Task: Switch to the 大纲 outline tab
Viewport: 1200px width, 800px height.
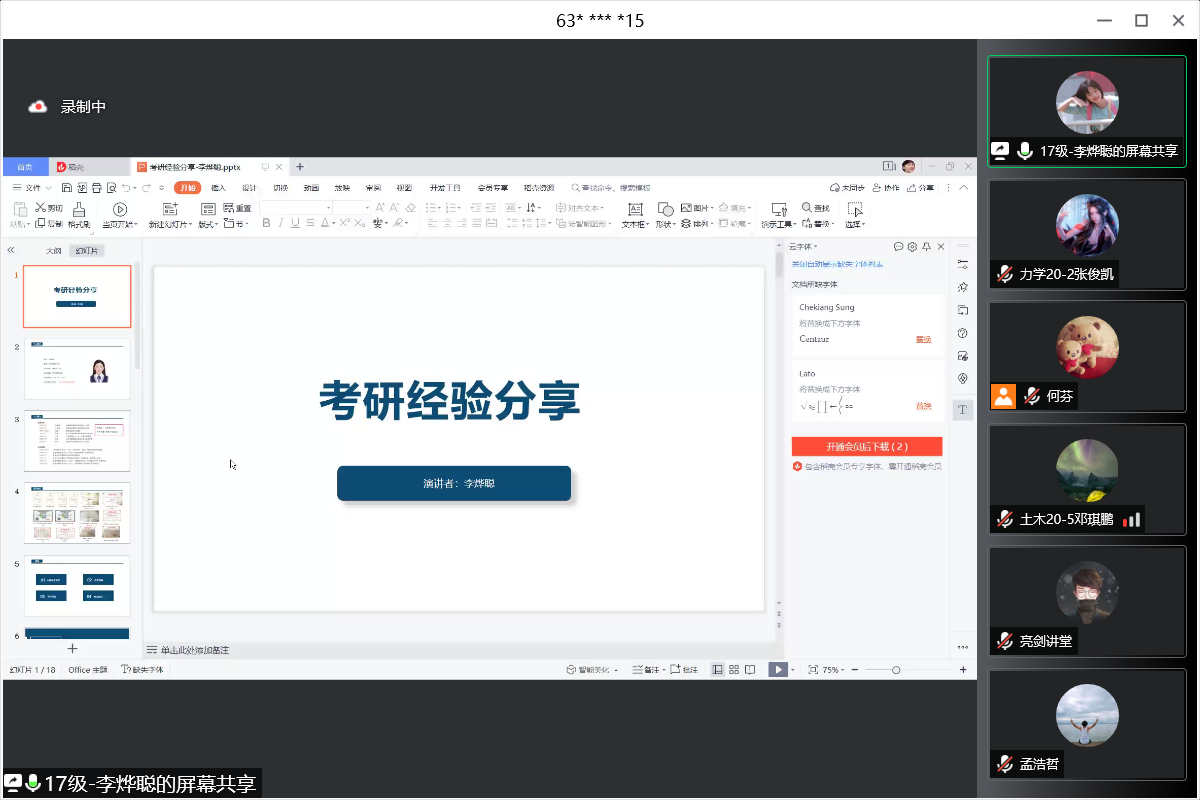Action: pos(54,251)
